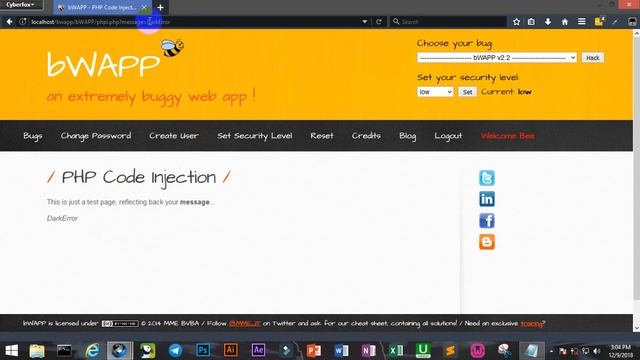640x360 pixels.
Task: Open After Effects from the taskbar
Action: tap(258, 350)
